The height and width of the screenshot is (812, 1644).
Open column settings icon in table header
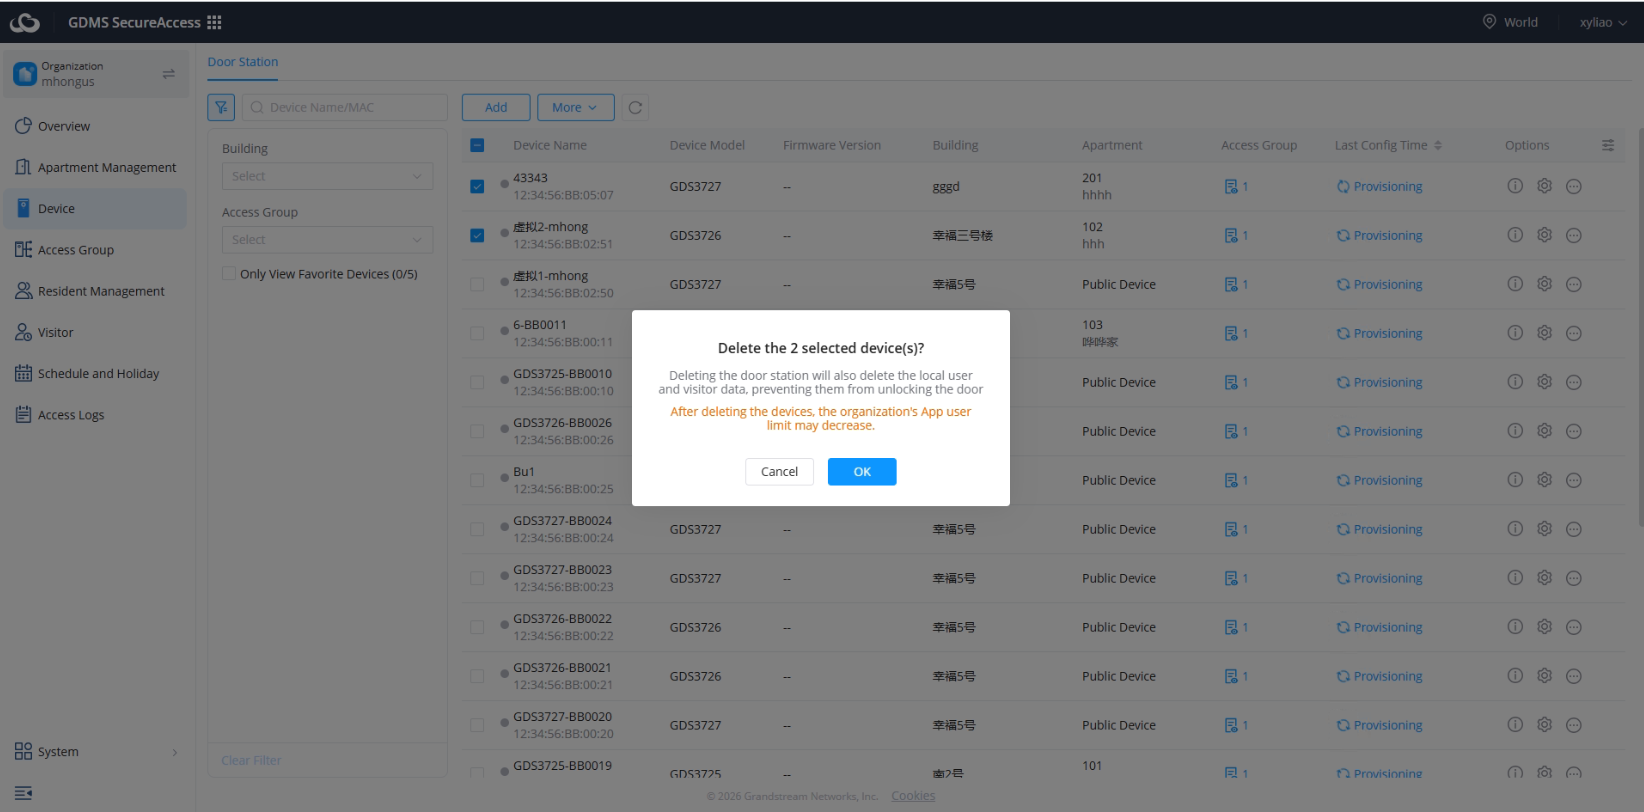(1607, 145)
